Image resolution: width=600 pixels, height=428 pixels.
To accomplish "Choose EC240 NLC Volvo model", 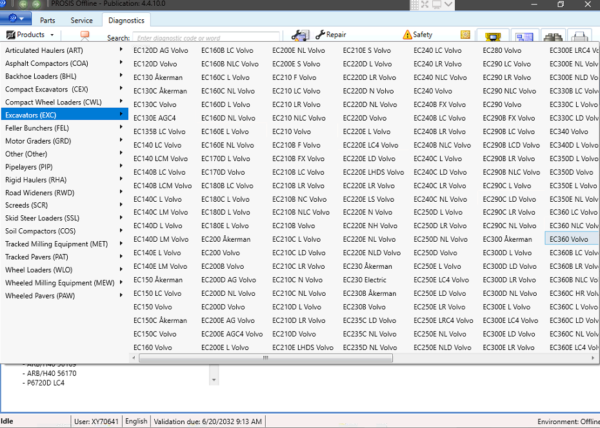I will pos(440,77).
